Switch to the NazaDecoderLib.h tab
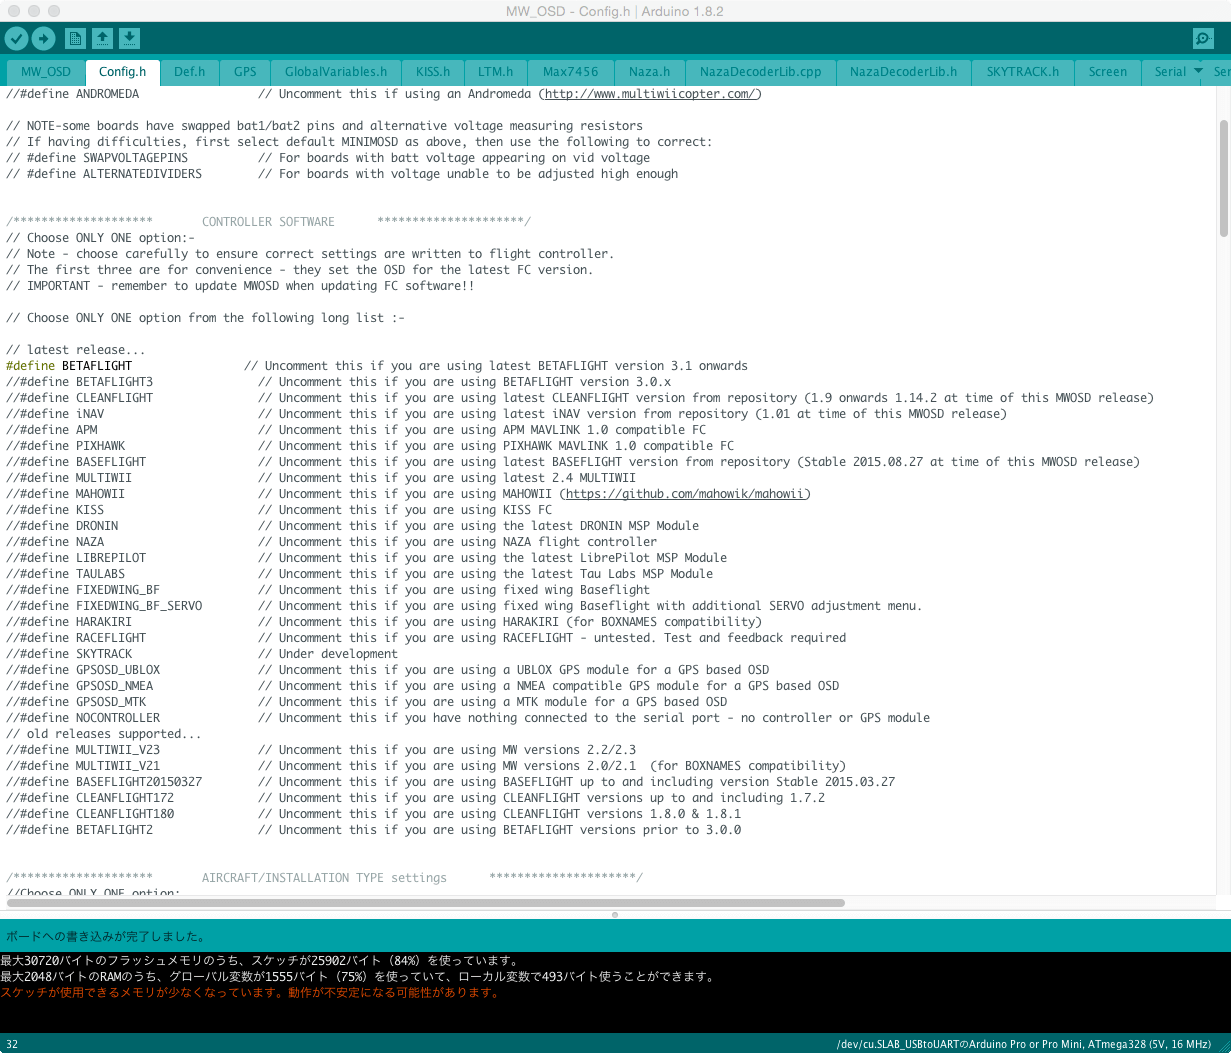1231x1053 pixels. (x=904, y=72)
